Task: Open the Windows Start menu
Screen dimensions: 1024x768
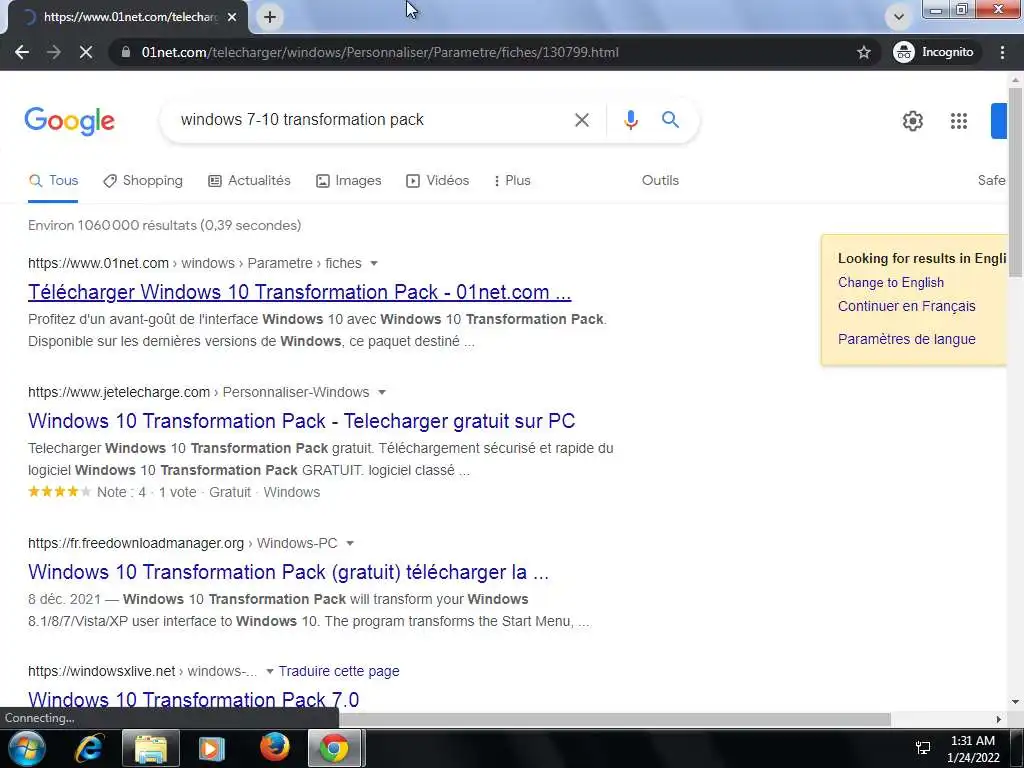Action: pos(26,748)
